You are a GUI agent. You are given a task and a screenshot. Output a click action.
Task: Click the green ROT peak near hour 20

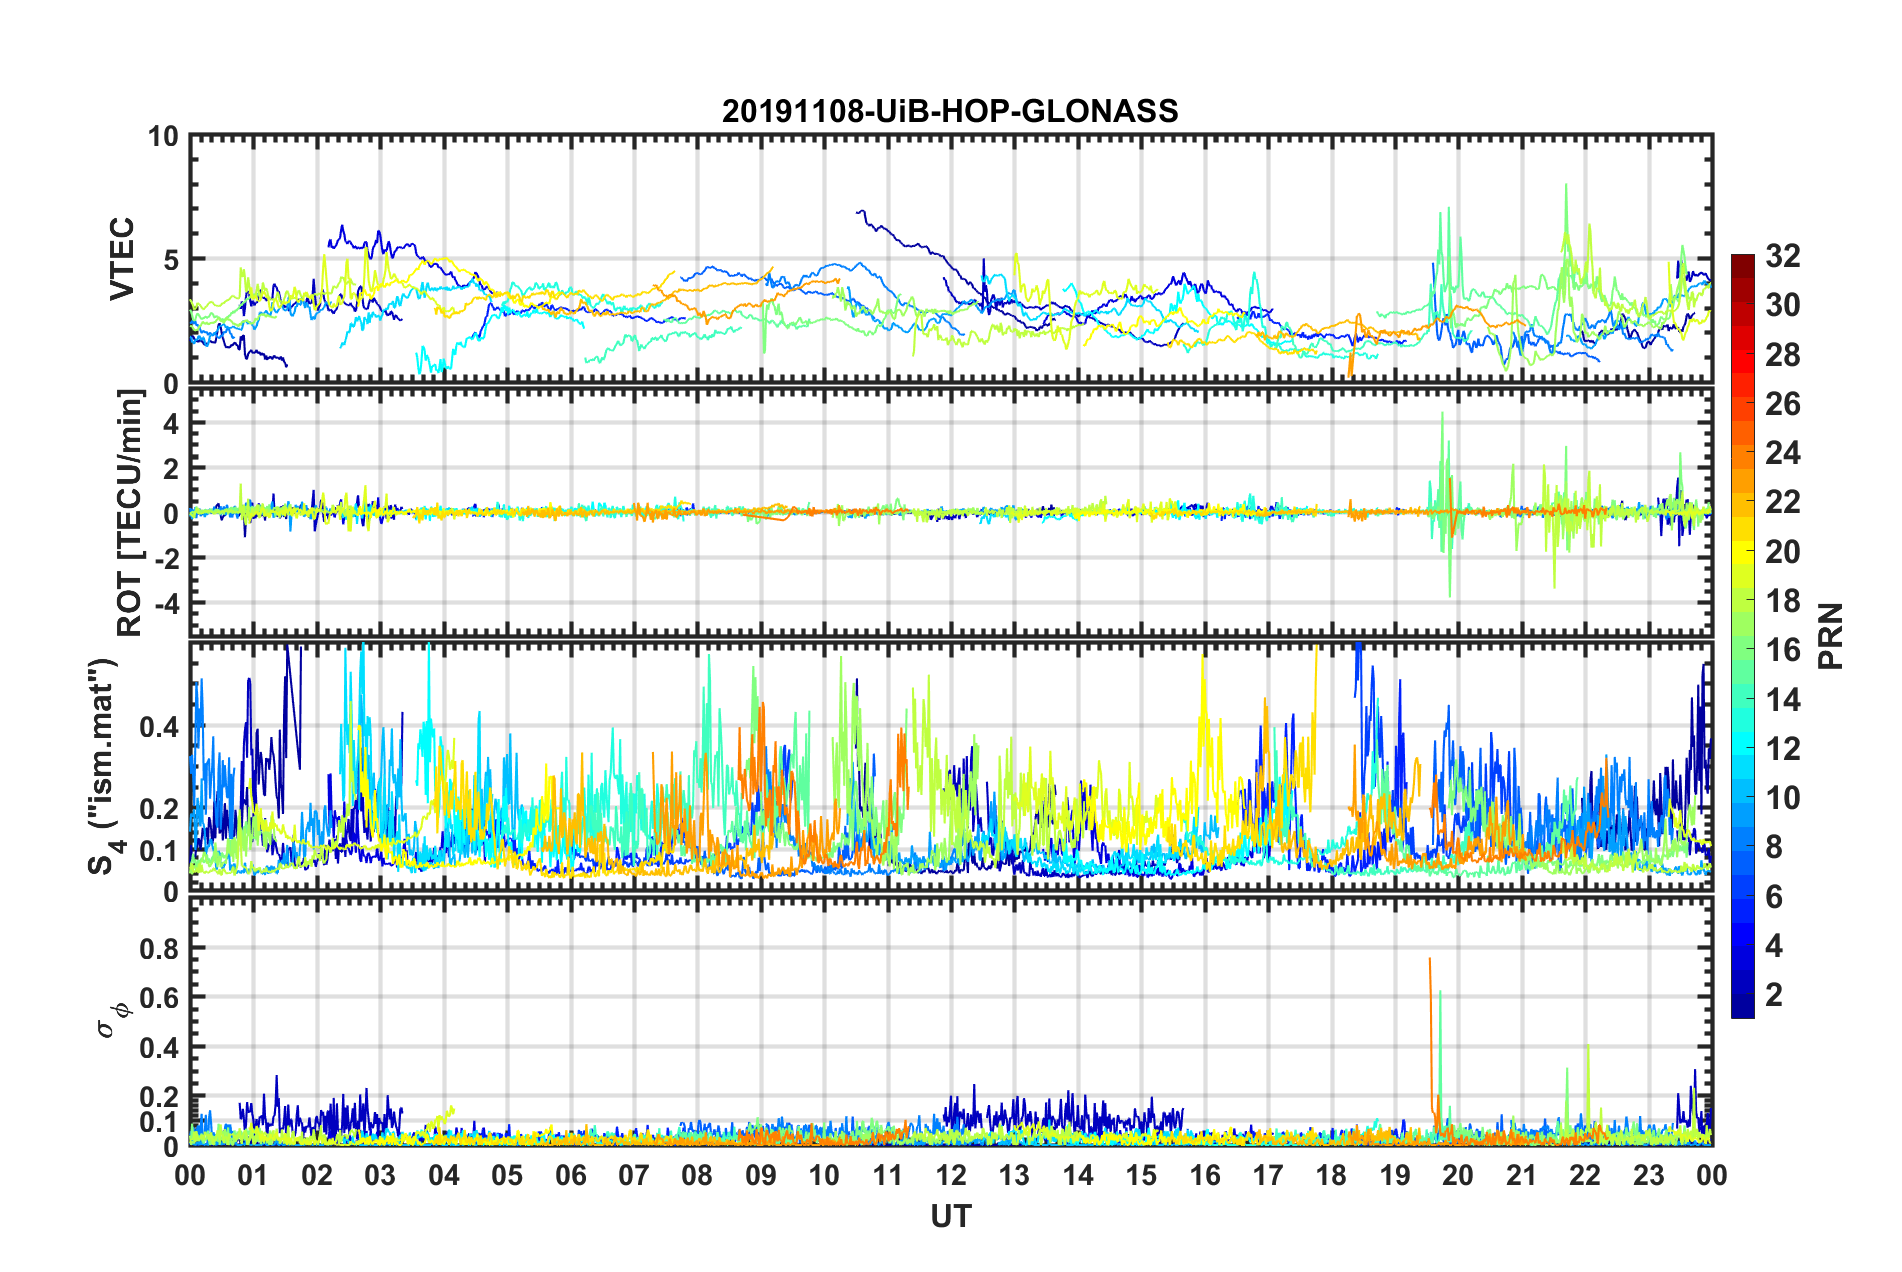[1442, 414]
